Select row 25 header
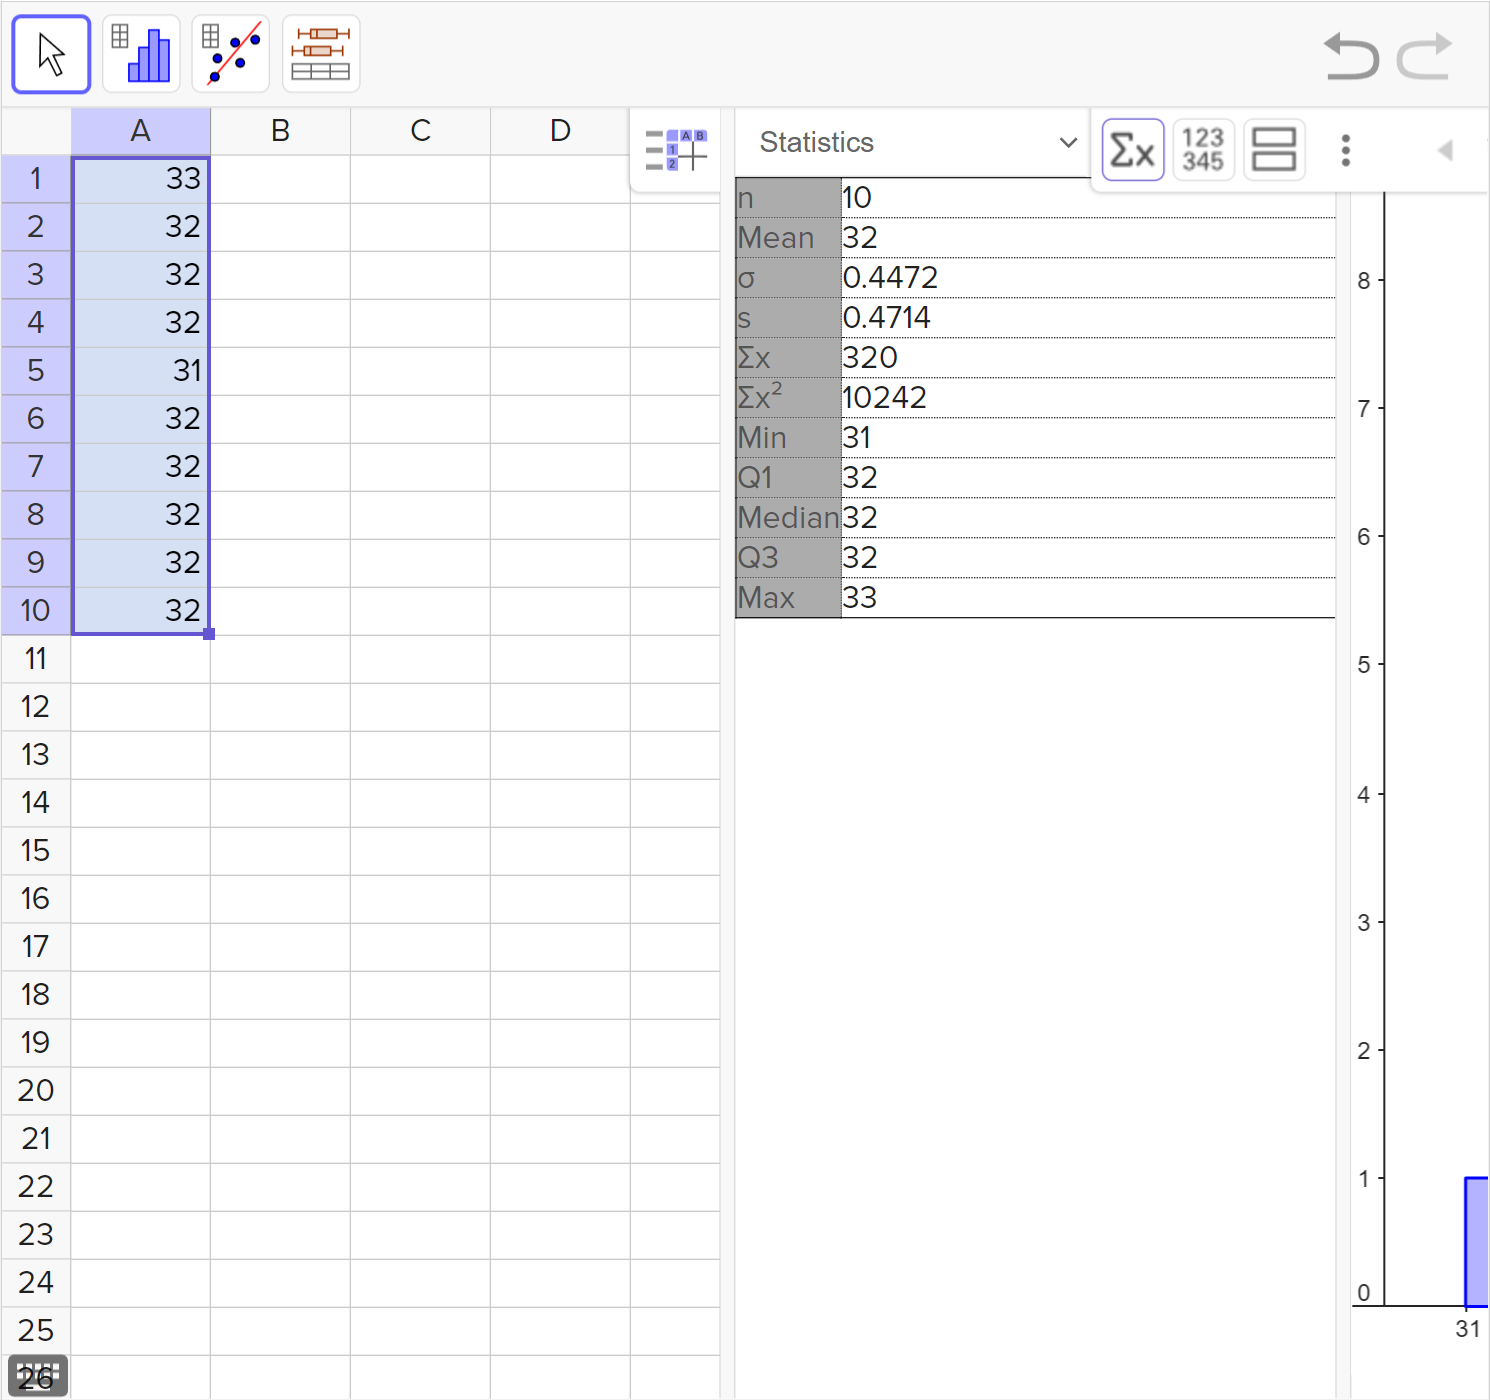 (x=35, y=1331)
